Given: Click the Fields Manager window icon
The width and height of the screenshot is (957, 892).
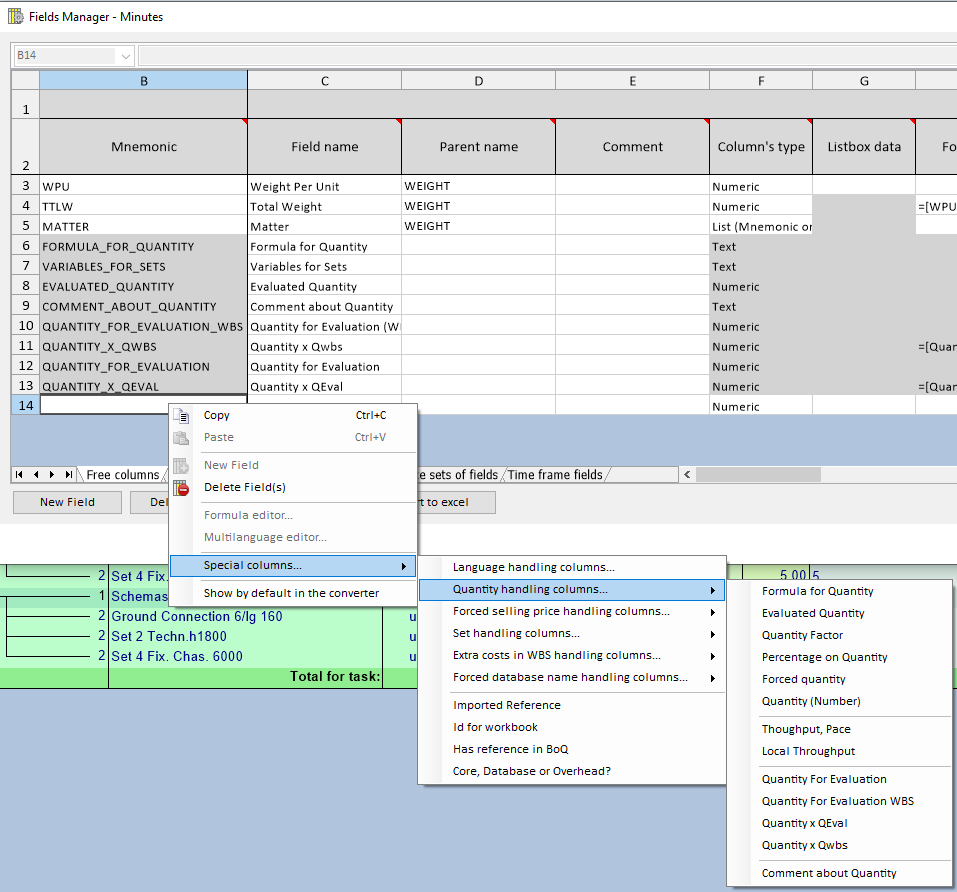Looking at the screenshot, I should pos(16,16).
